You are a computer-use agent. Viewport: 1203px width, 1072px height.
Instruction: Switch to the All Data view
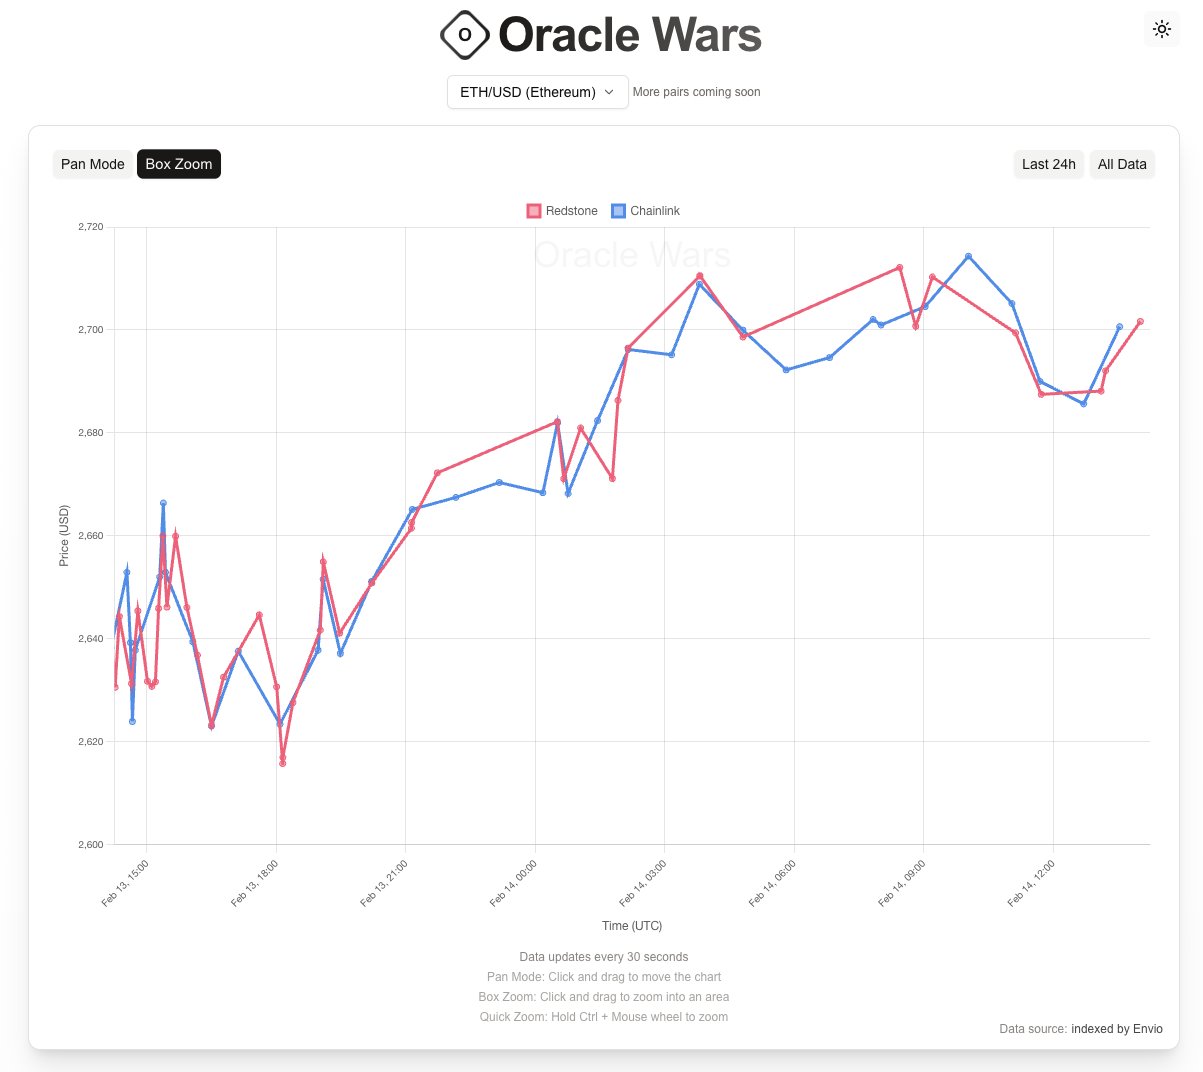pos(1122,163)
